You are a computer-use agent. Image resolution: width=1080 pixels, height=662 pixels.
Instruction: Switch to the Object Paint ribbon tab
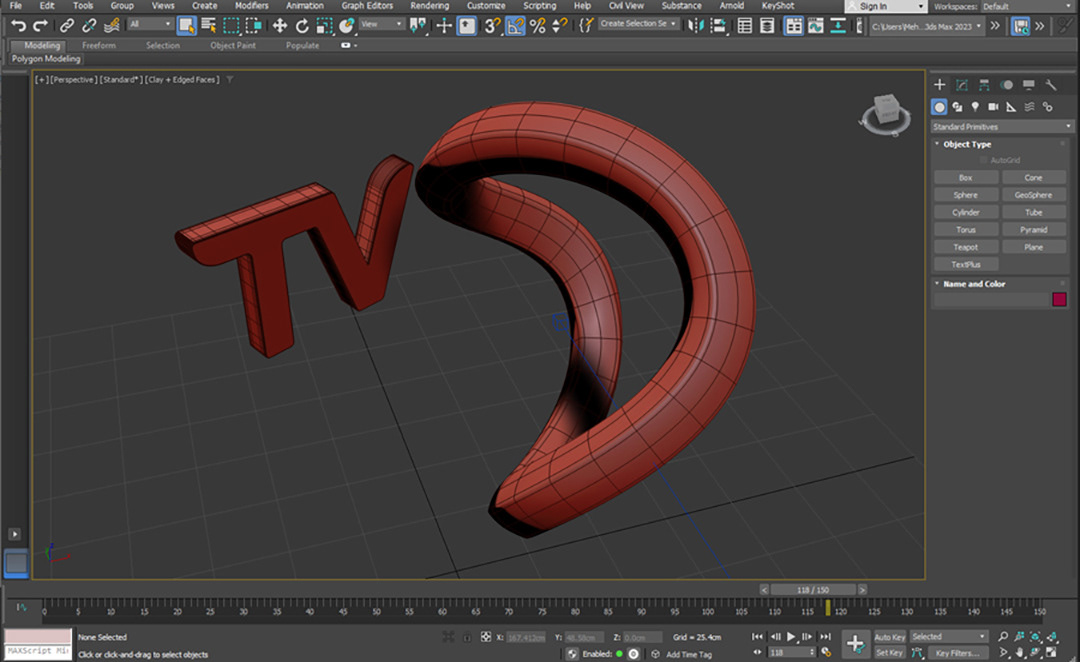(x=233, y=45)
